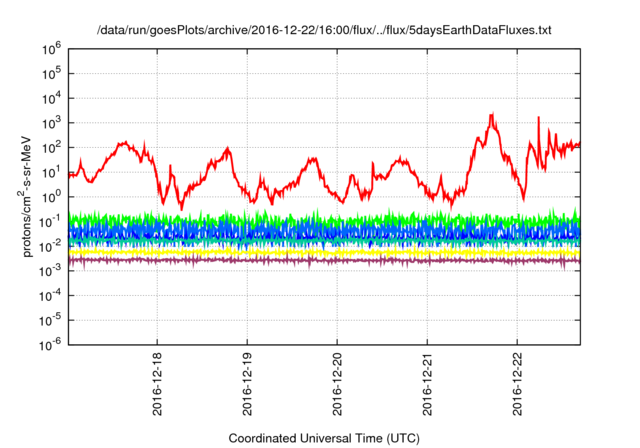Click the 10^3 y-axis tick label

coord(51,123)
